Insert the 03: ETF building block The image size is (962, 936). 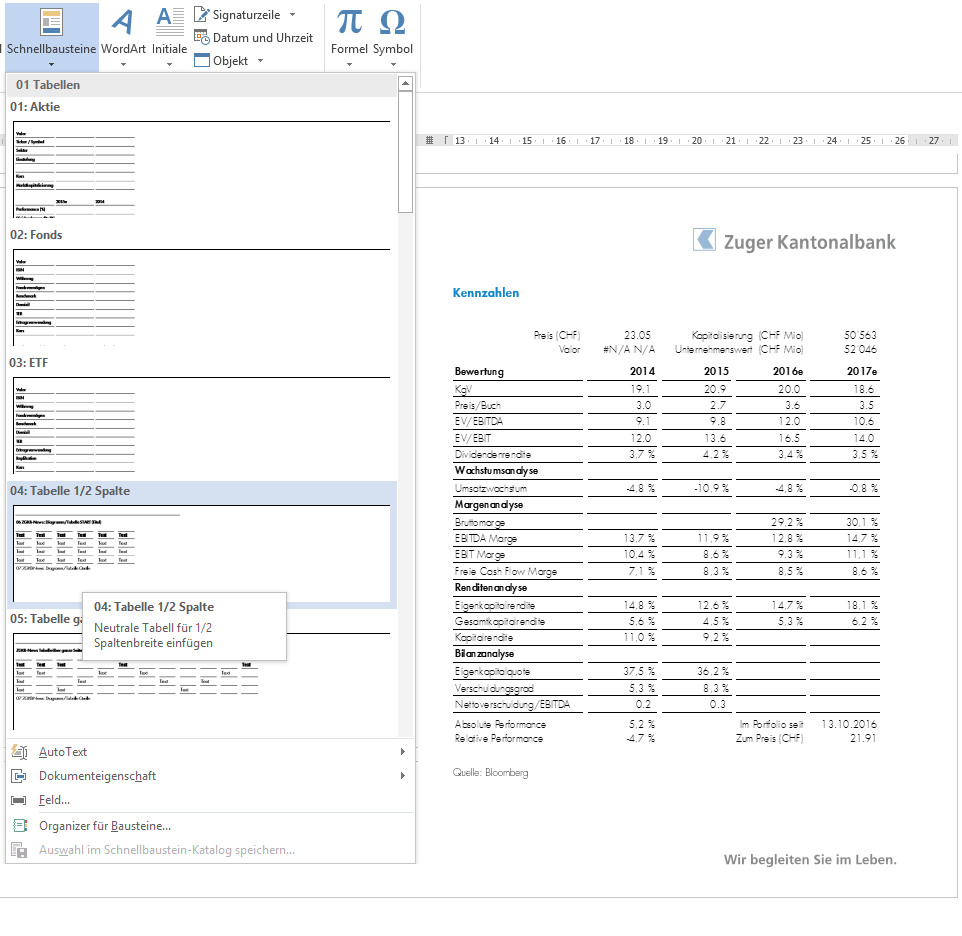coord(202,416)
